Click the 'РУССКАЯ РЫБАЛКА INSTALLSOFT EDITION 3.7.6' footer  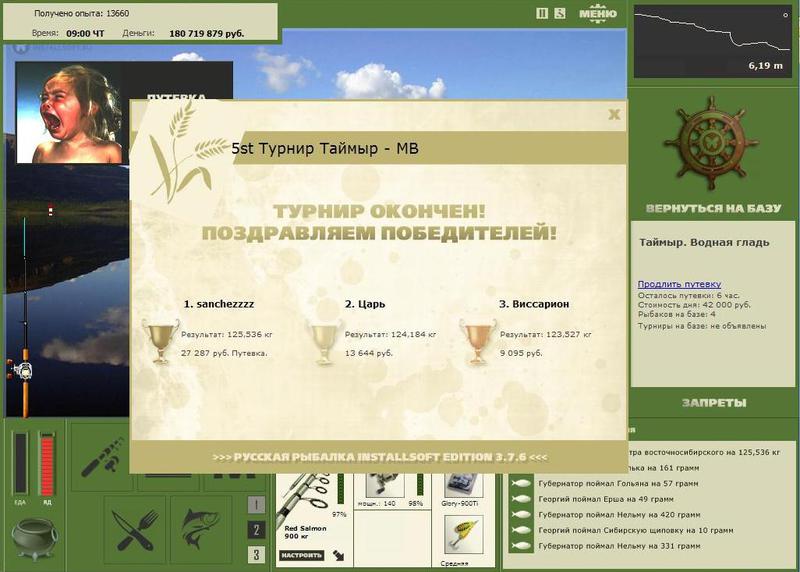[380, 457]
